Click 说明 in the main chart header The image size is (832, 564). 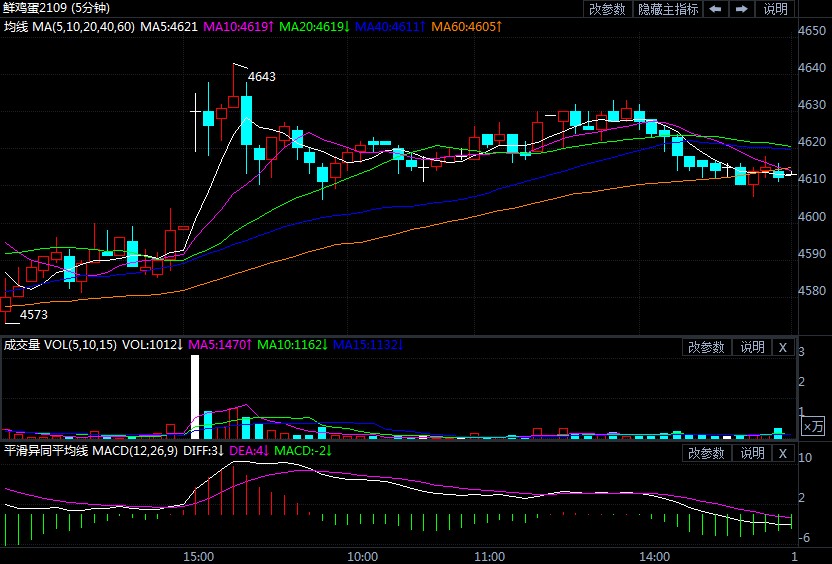[776, 9]
